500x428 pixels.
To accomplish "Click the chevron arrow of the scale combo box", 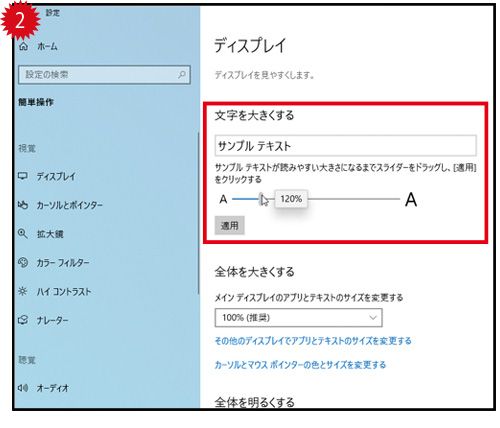I will point(373,318).
